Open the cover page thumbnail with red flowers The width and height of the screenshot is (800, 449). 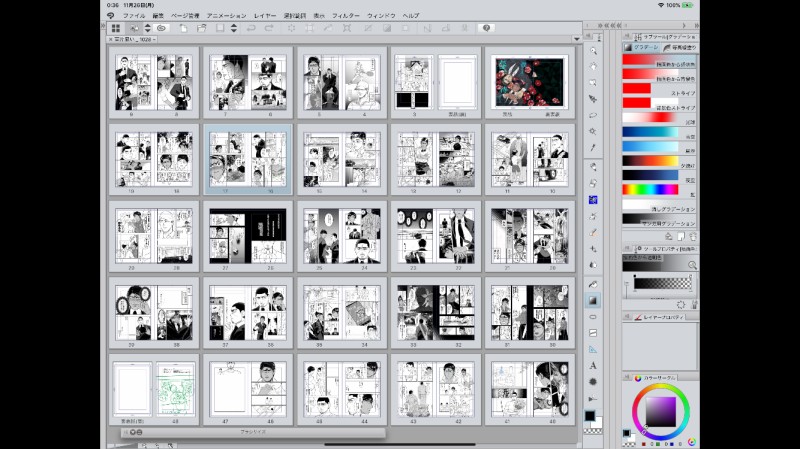coord(530,82)
